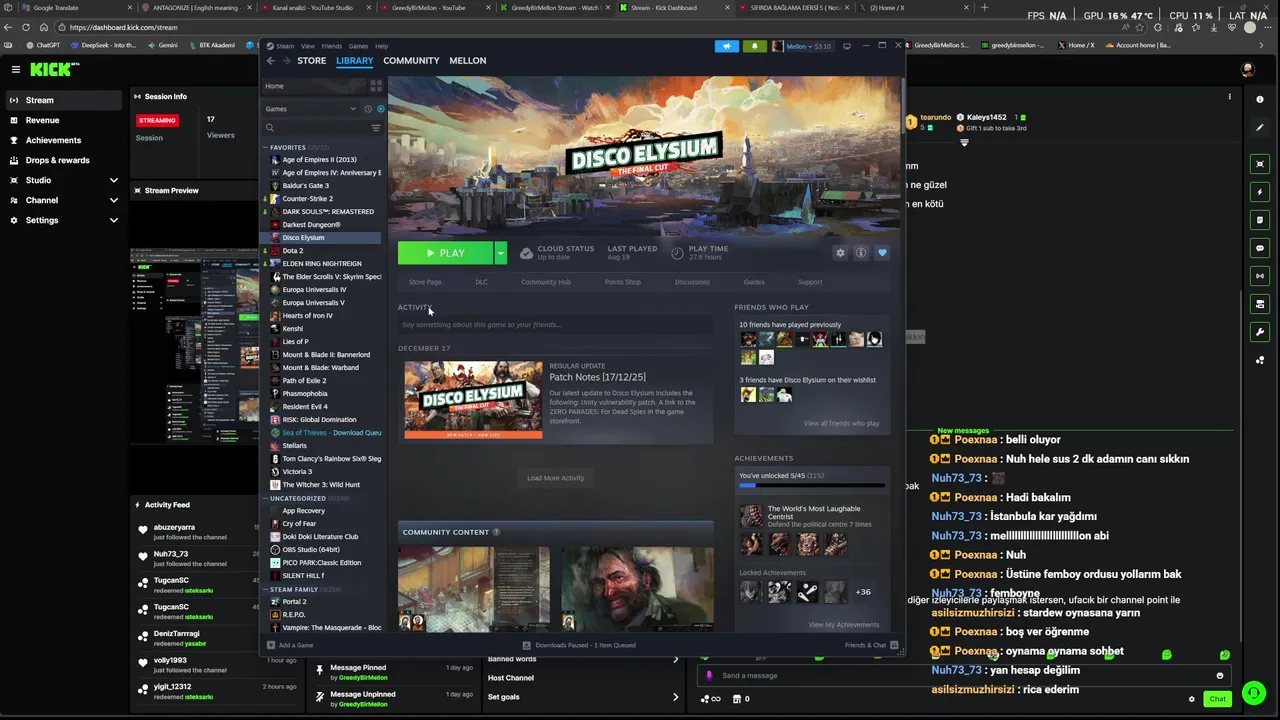Open the Discussions game tab
The height and width of the screenshot is (720, 1280).
coord(692,282)
